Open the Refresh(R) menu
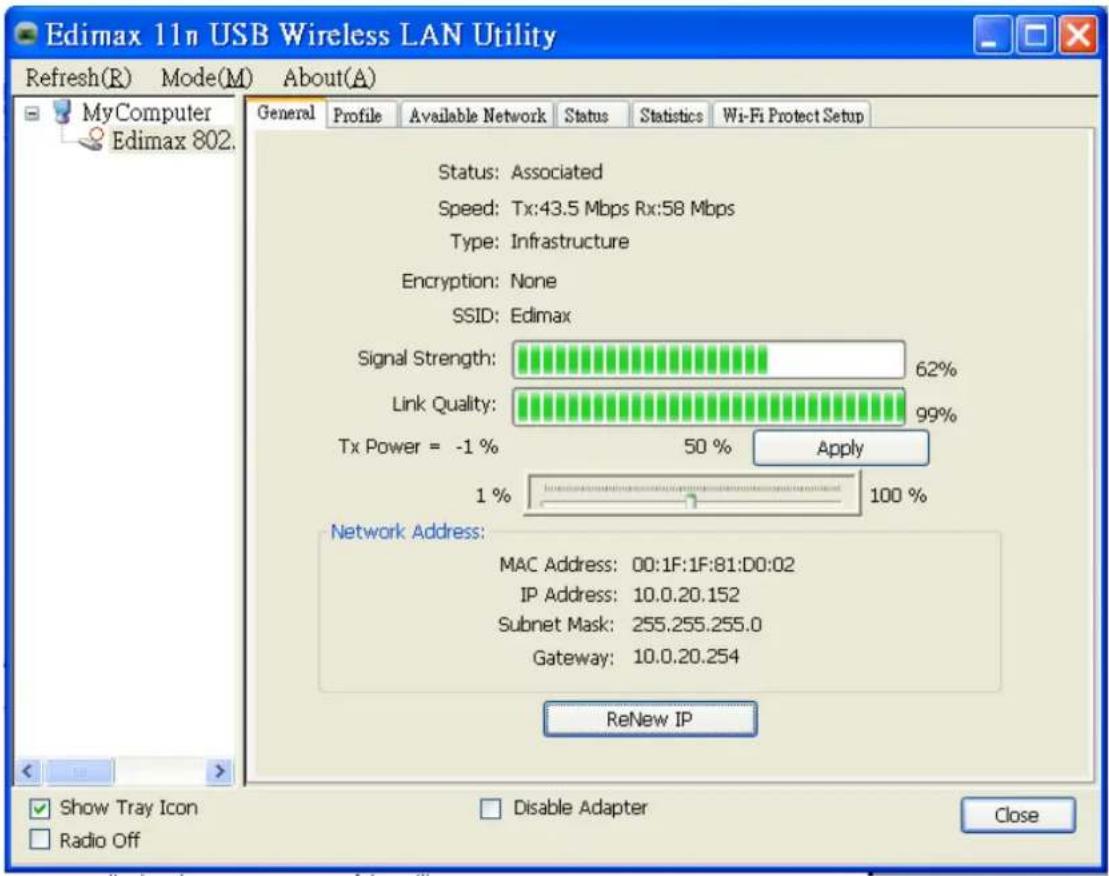This screenshot has height=876, width=1109. [x=79, y=78]
